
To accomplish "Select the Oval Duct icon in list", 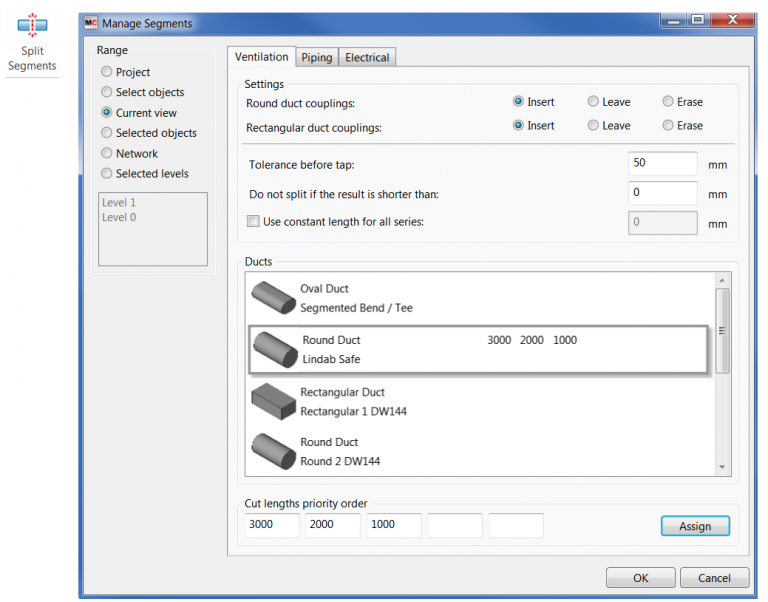I will 272,298.
